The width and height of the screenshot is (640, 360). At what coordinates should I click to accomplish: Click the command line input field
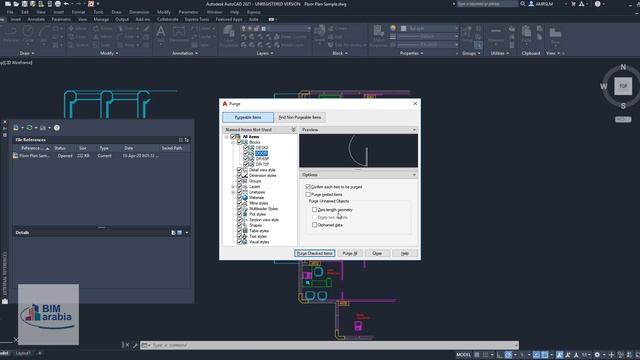coord(330,345)
